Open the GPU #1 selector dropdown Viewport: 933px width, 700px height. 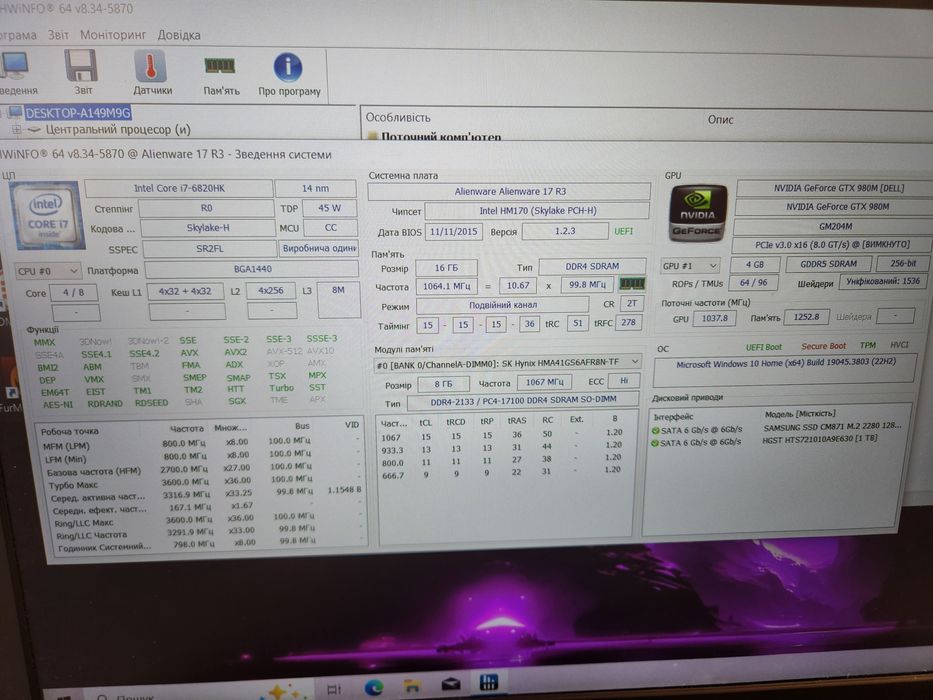[690, 265]
